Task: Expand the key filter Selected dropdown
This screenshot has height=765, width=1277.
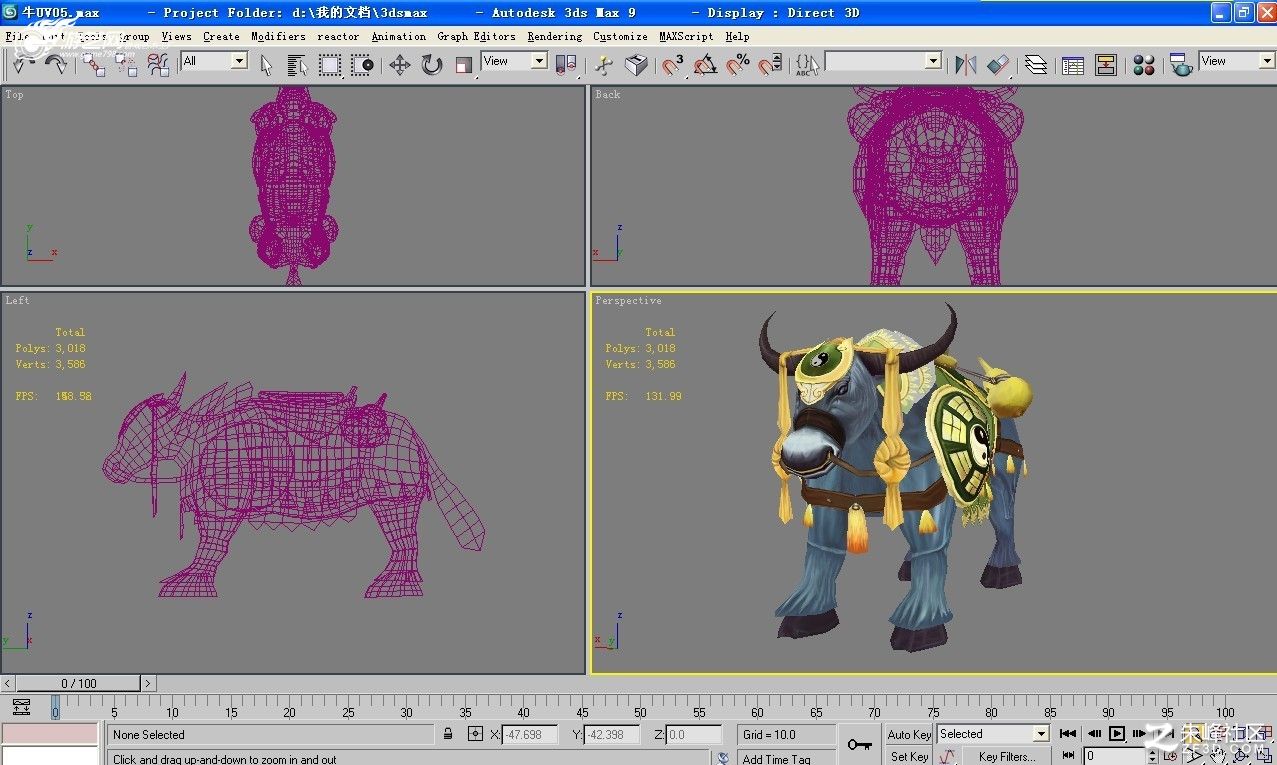Action: 1040,734
